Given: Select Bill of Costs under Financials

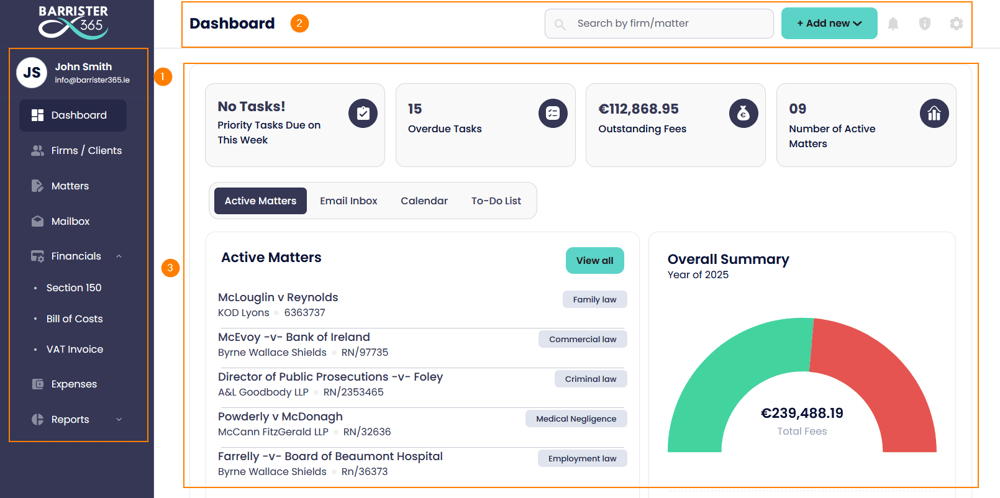Looking at the screenshot, I should point(74,319).
